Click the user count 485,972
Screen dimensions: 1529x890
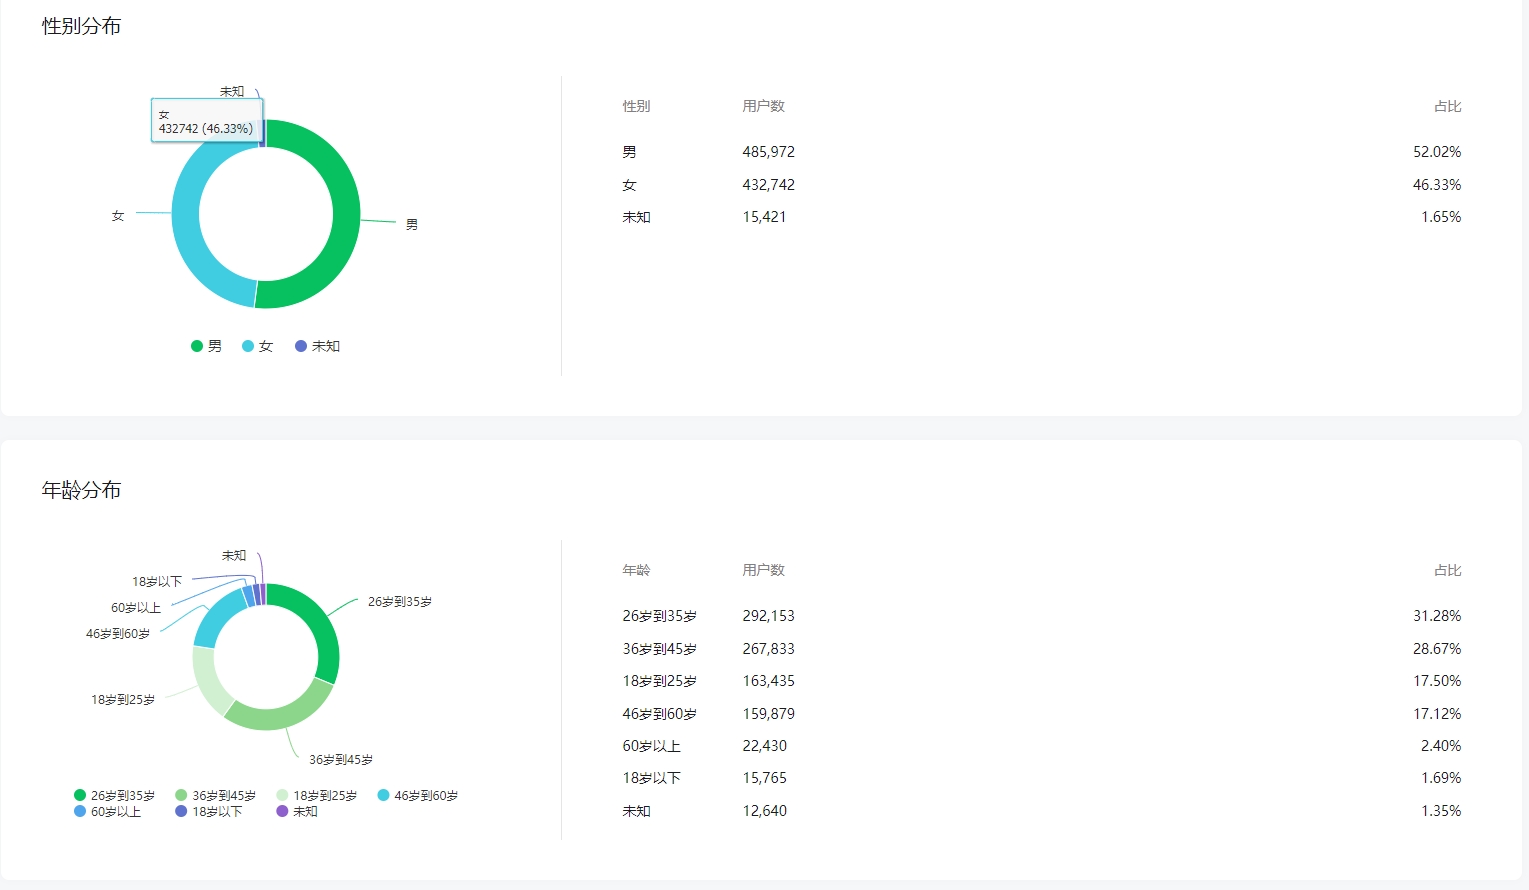[768, 152]
